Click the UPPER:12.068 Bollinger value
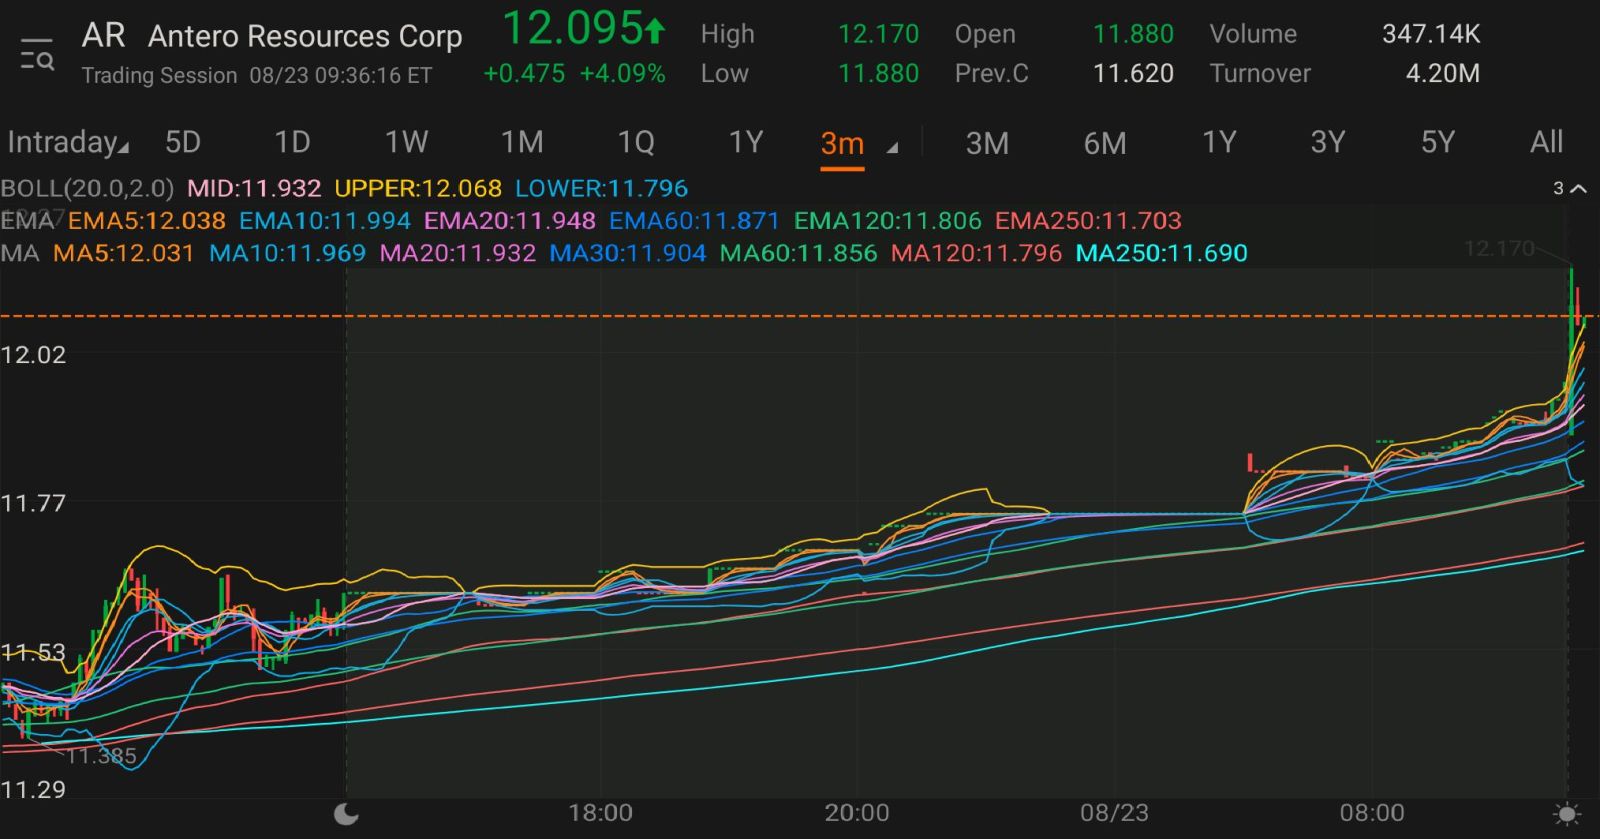This screenshot has height=839, width=1600. [418, 188]
